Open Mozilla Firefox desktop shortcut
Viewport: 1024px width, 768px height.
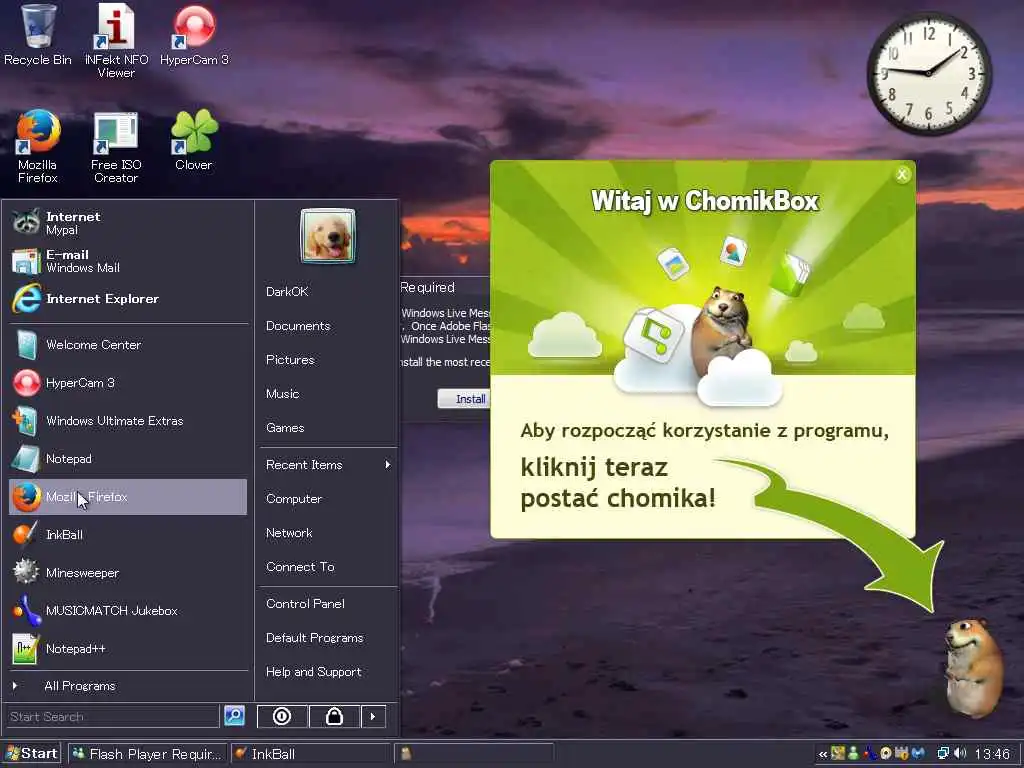(x=38, y=146)
